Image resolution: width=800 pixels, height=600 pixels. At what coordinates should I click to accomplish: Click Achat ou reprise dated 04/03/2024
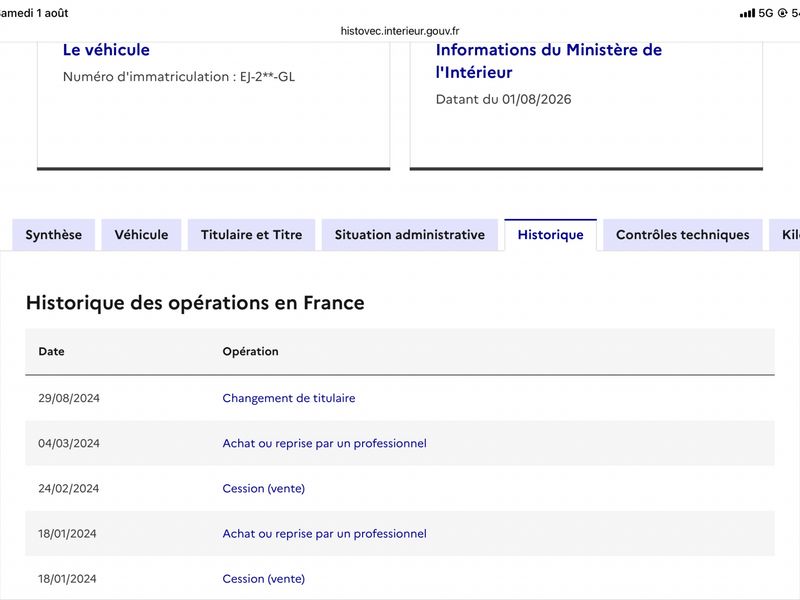pyautogui.click(x=324, y=443)
